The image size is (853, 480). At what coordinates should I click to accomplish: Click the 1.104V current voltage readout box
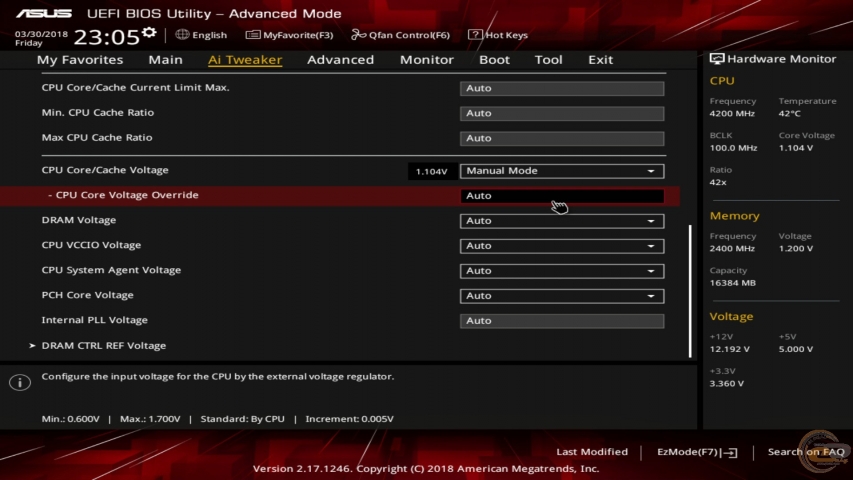click(431, 171)
